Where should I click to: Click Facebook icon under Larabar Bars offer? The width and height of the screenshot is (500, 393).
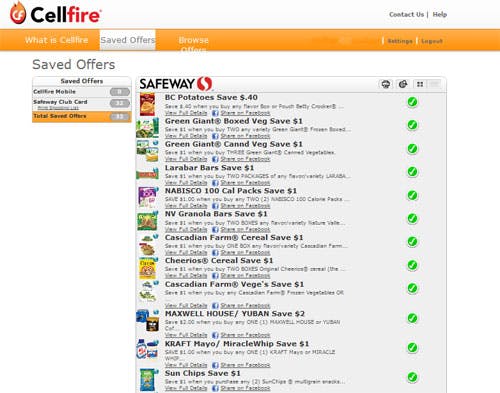point(215,183)
